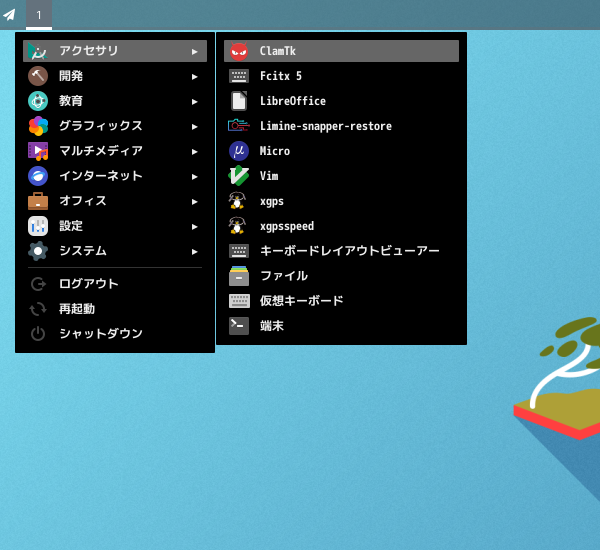Click the キーボードレイアウトビューアー label text
The width and height of the screenshot is (600, 550).
(349, 251)
